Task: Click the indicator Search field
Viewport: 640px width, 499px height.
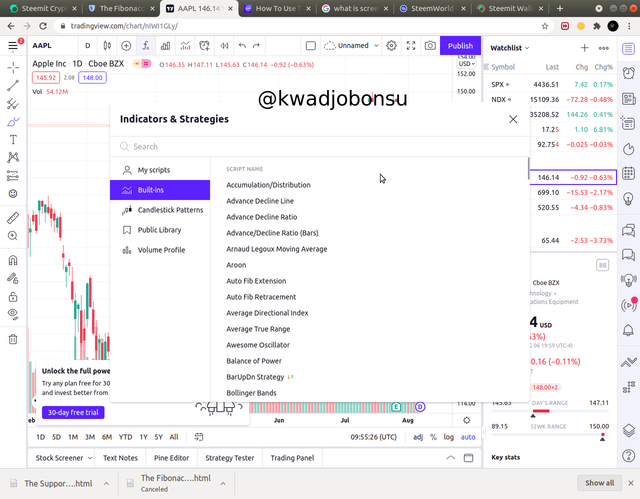Action: coord(320,146)
